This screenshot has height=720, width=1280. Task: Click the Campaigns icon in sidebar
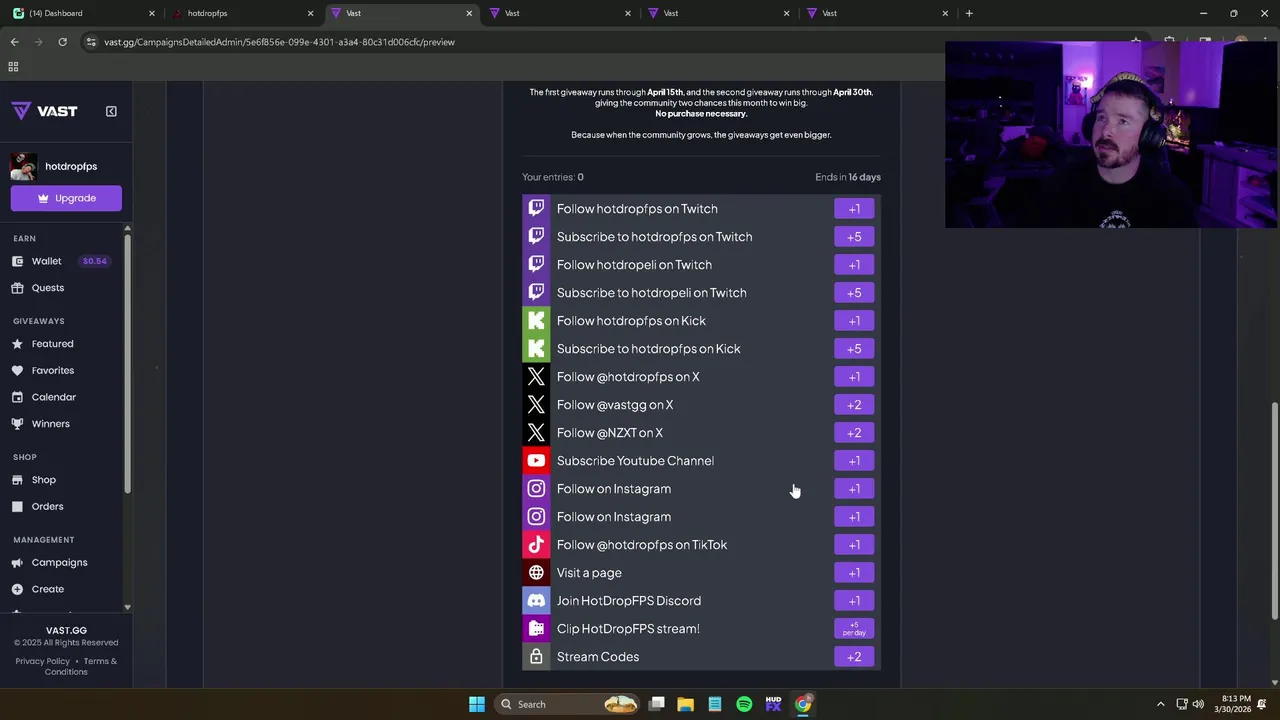click(x=17, y=563)
